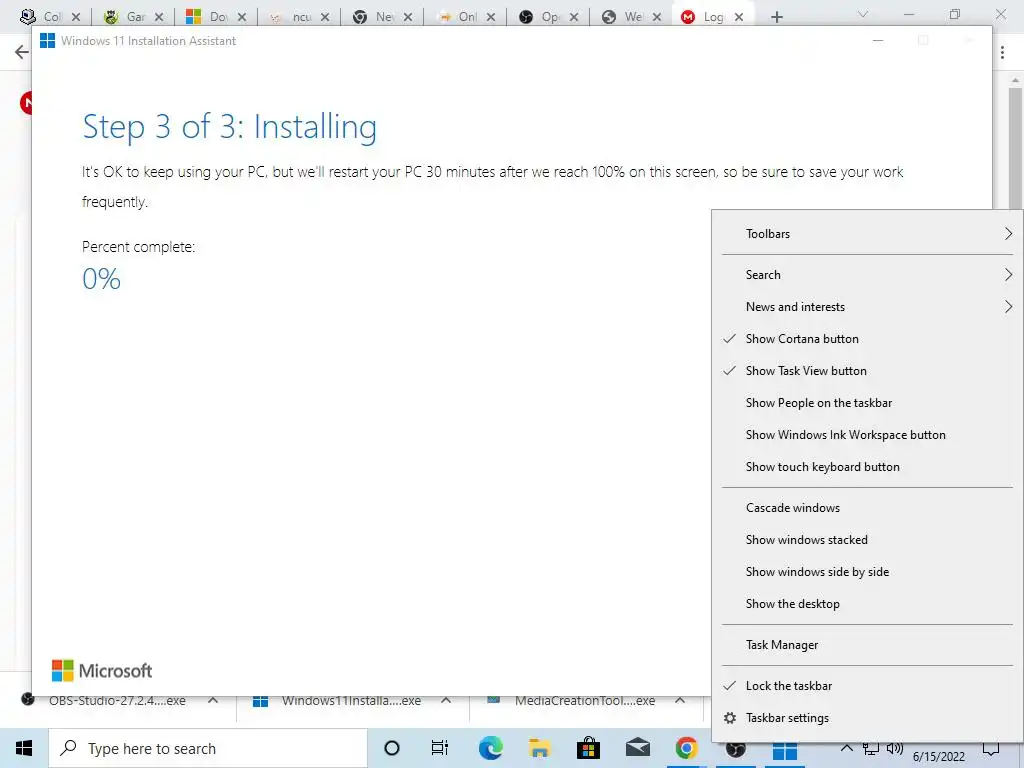Screen dimensions: 1024x768
Task: Open Microsoft Store from the taskbar
Action: click(588, 748)
